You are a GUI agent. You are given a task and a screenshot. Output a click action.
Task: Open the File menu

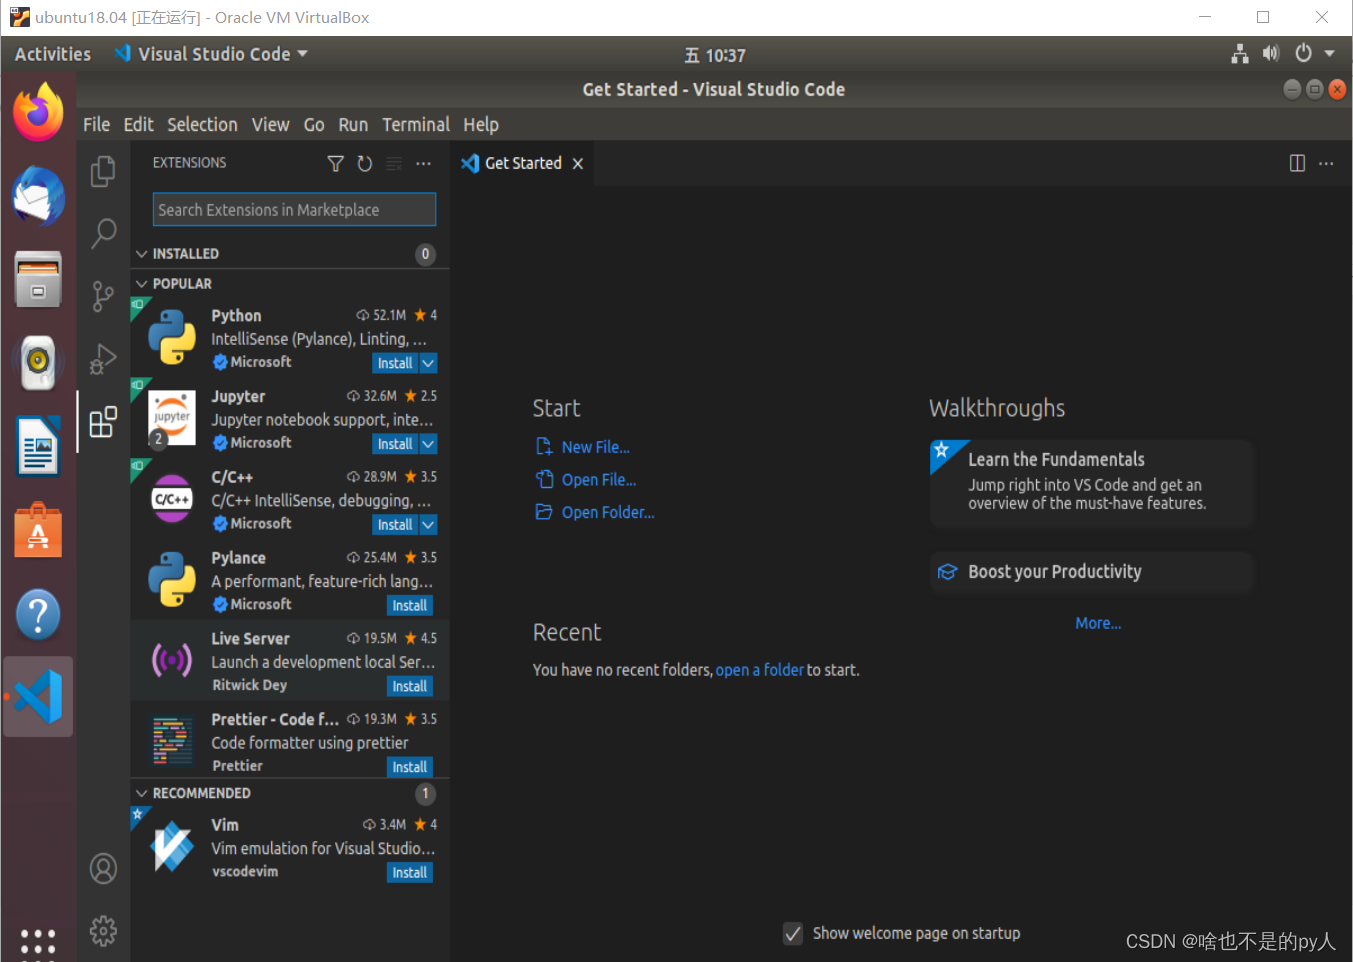[x=95, y=124]
